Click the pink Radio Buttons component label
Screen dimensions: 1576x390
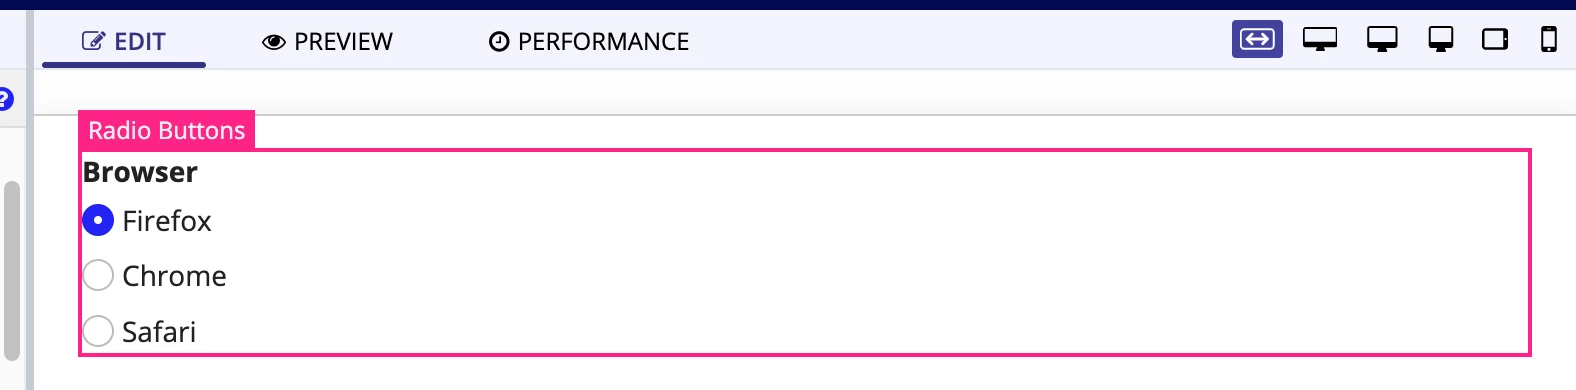167,130
